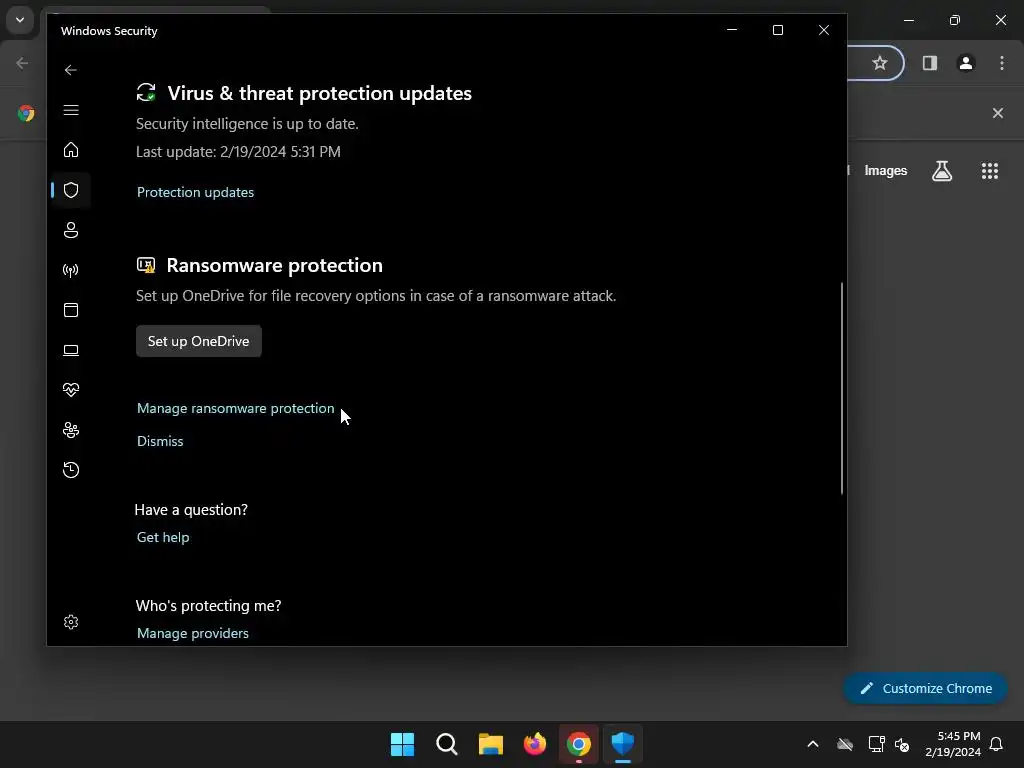
Task: Open muted volume tray icon
Action: coord(902,744)
